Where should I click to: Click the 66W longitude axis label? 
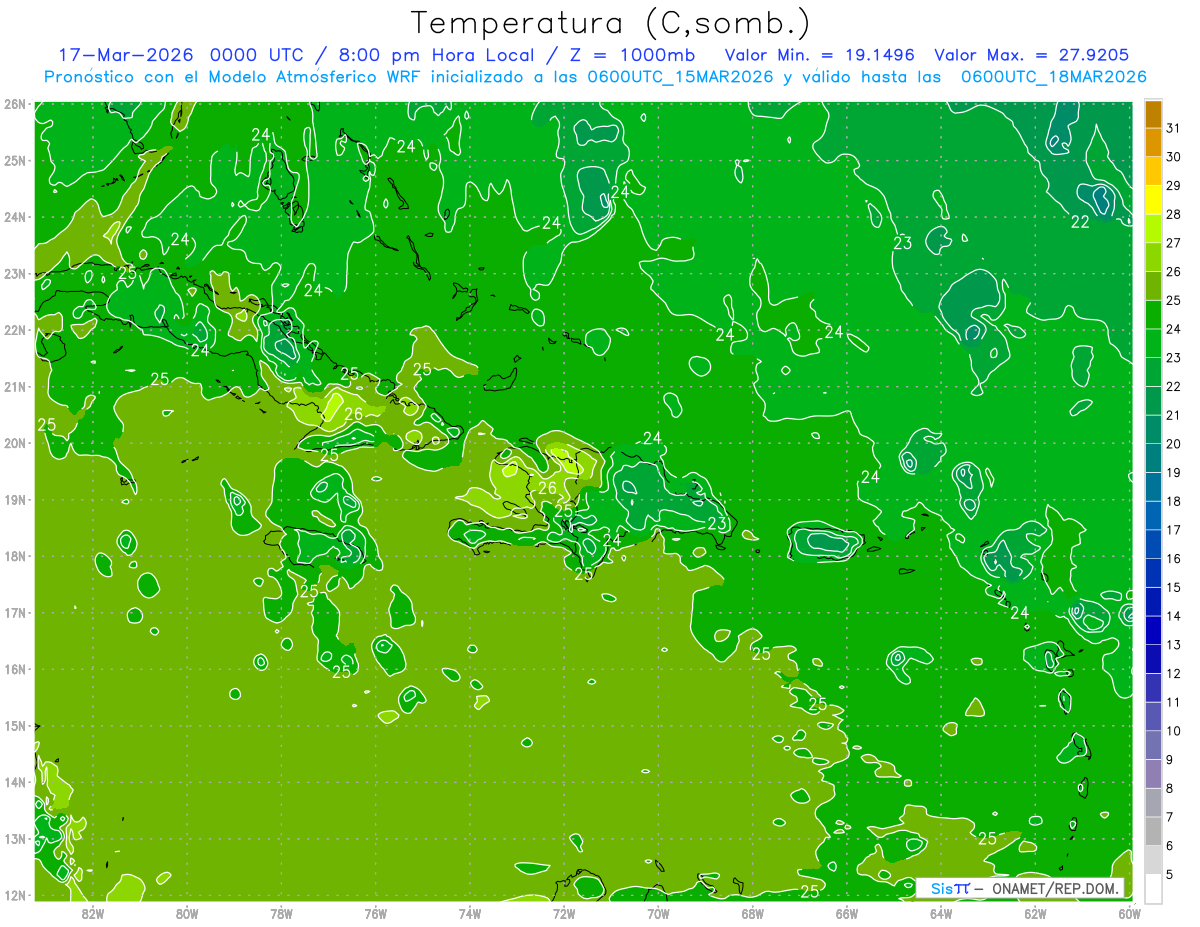tap(847, 913)
